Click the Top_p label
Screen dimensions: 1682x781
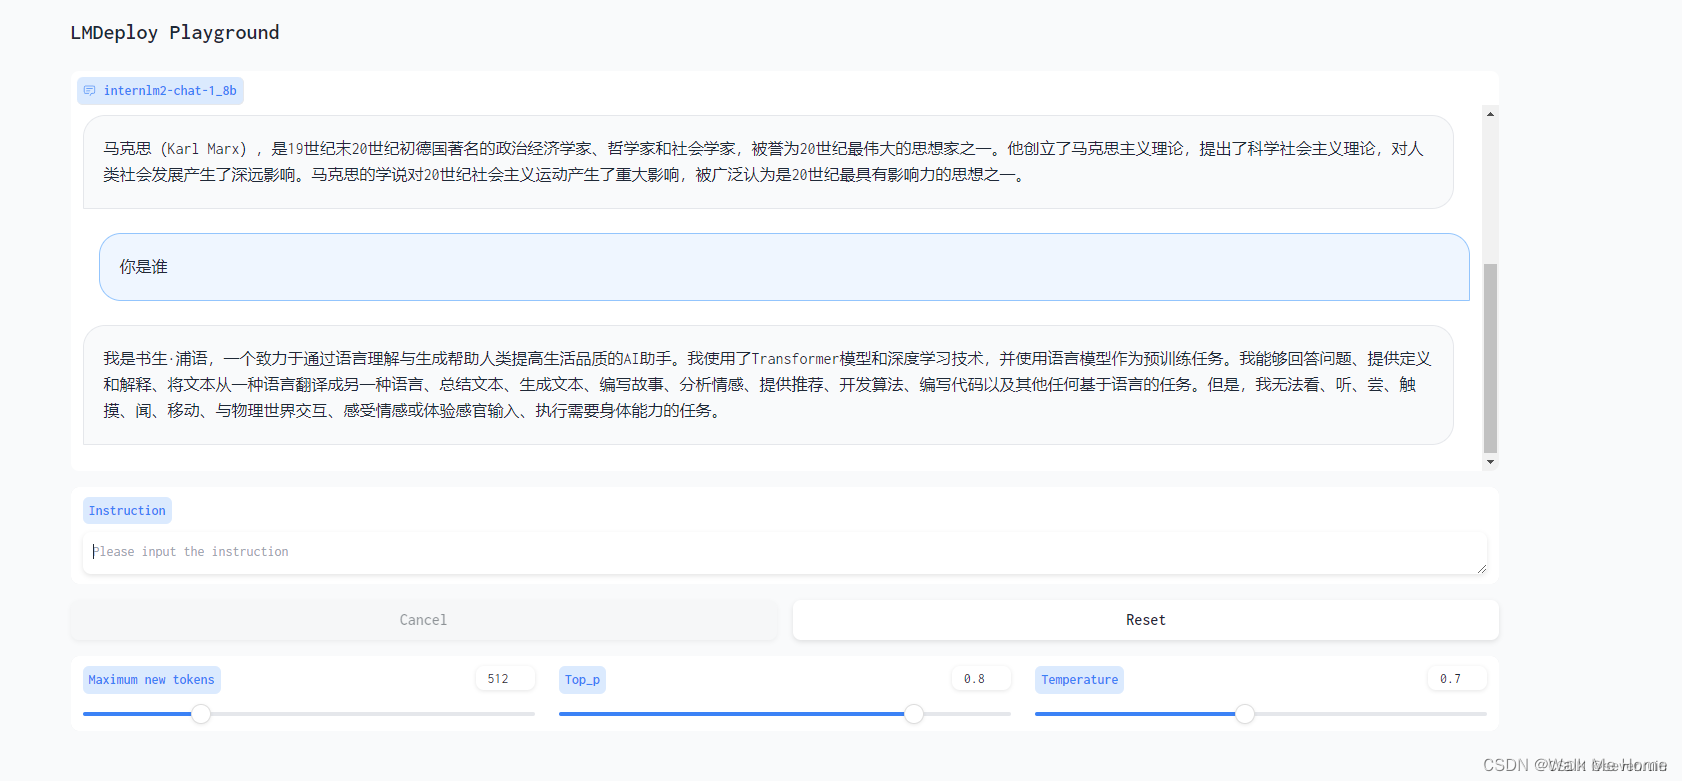click(582, 680)
